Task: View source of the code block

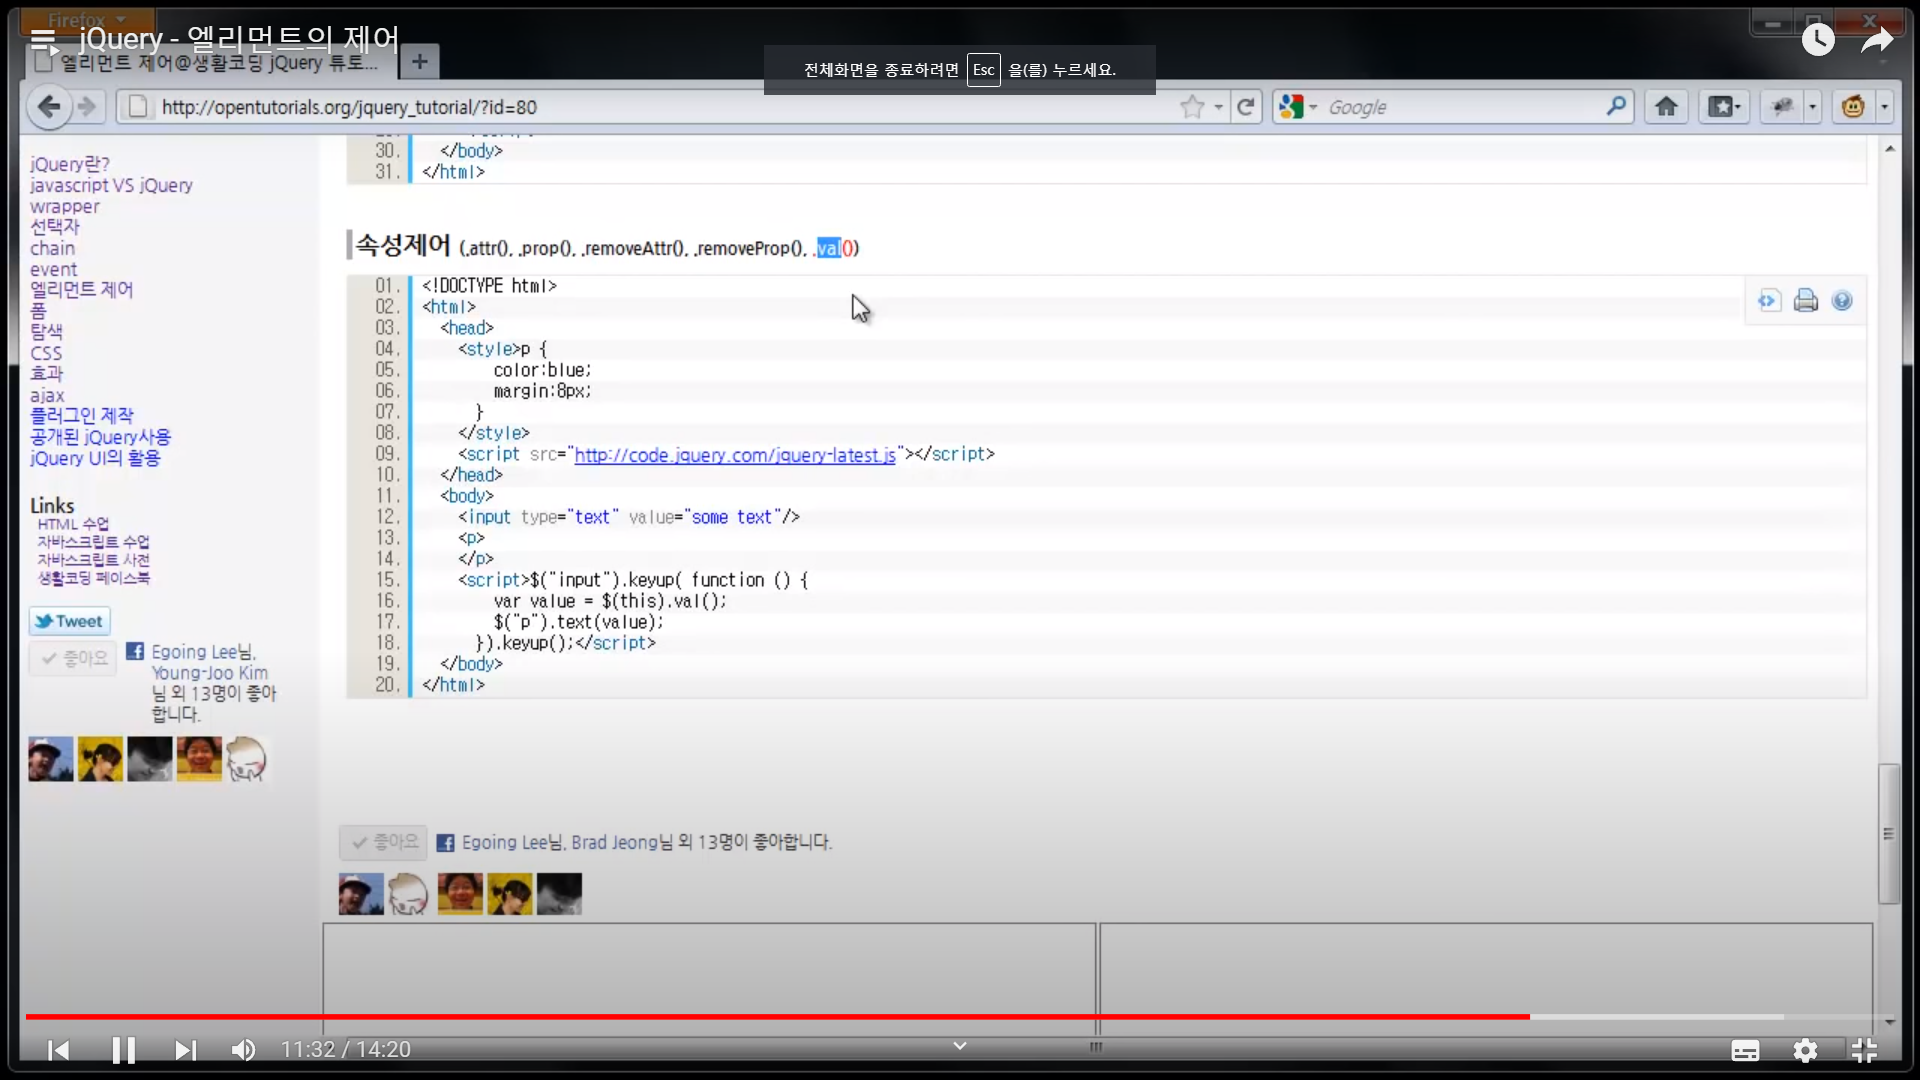Action: (x=1769, y=301)
